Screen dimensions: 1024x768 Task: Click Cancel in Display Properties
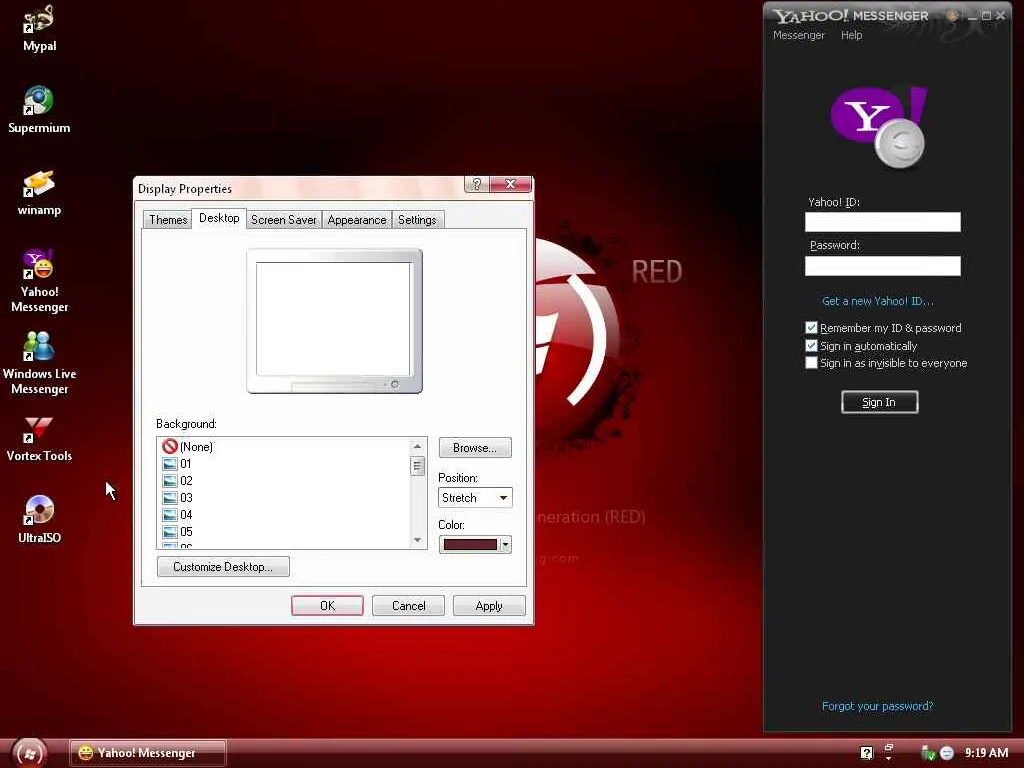[408, 606]
